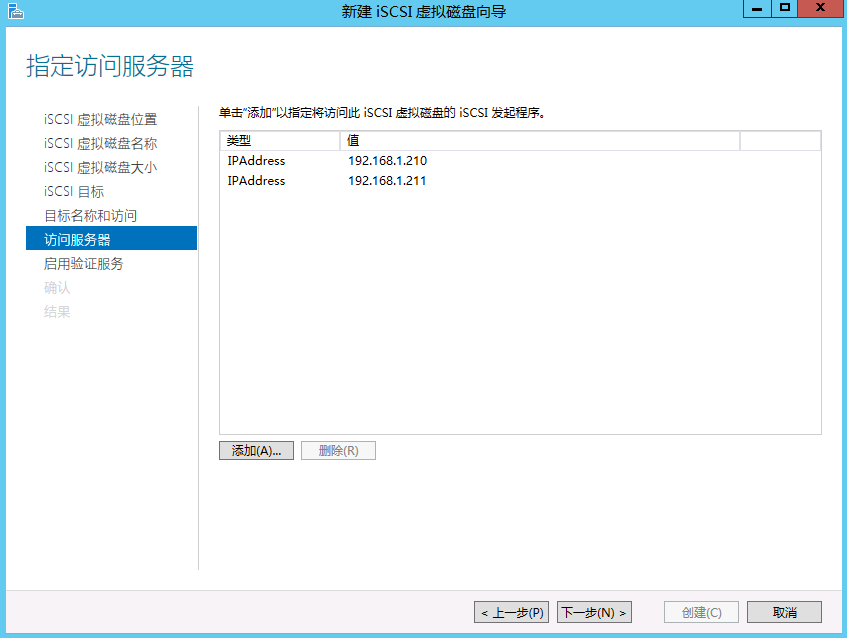The height and width of the screenshot is (638, 847).
Task: Maximize the wizard window
Action: click(x=785, y=9)
